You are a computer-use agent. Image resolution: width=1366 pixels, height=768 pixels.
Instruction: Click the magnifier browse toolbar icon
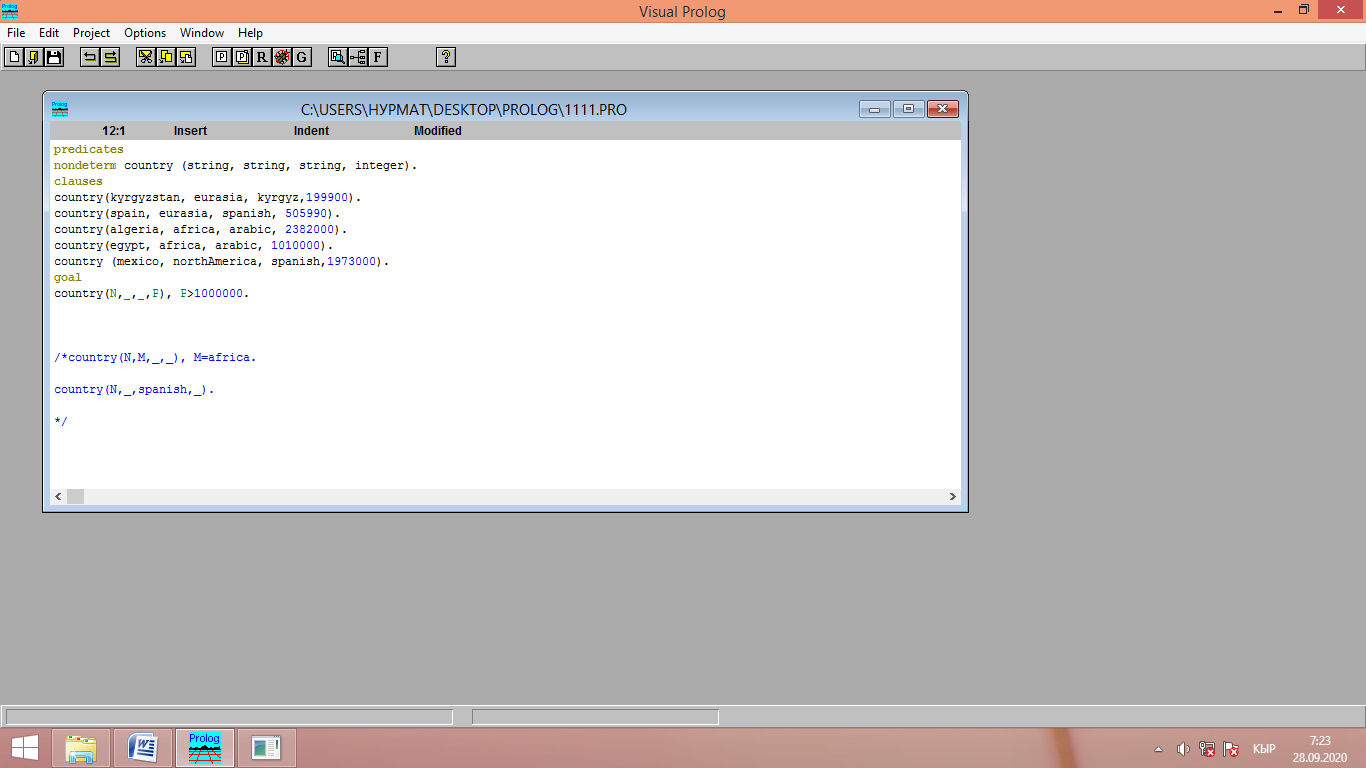[338, 57]
